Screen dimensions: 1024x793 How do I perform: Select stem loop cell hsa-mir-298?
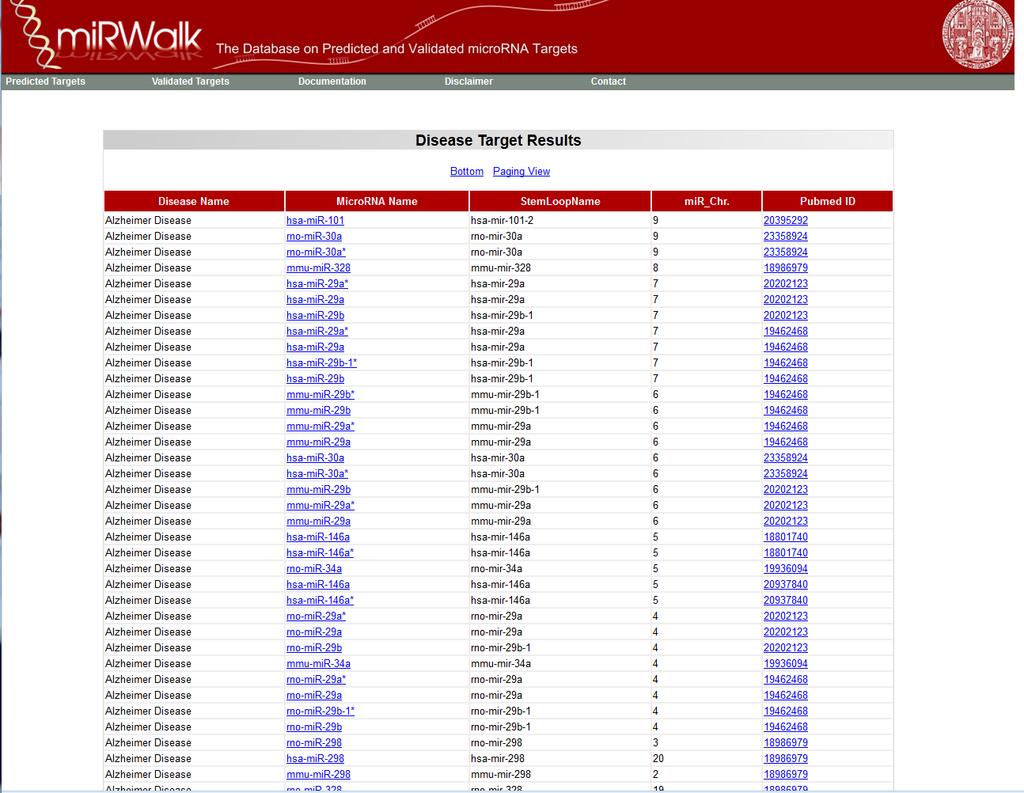[498, 758]
